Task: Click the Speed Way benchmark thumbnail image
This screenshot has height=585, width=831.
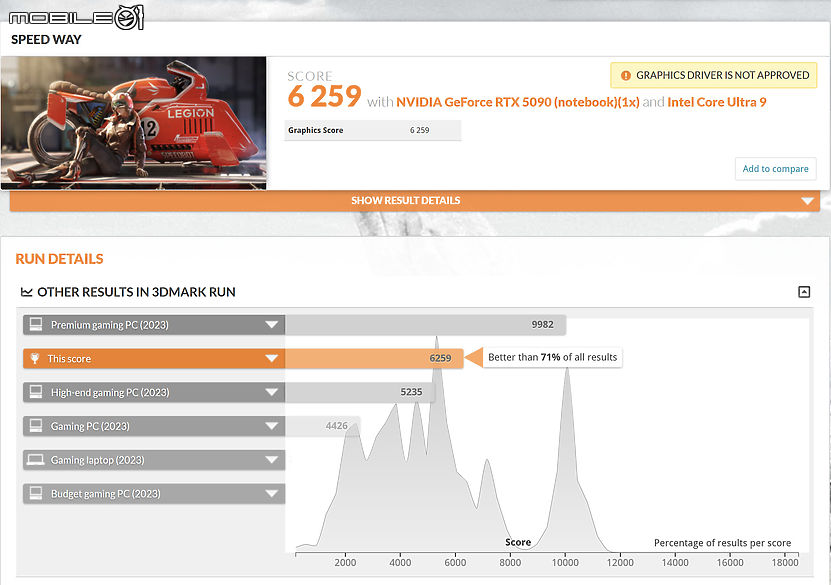Action: pos(134,123)
